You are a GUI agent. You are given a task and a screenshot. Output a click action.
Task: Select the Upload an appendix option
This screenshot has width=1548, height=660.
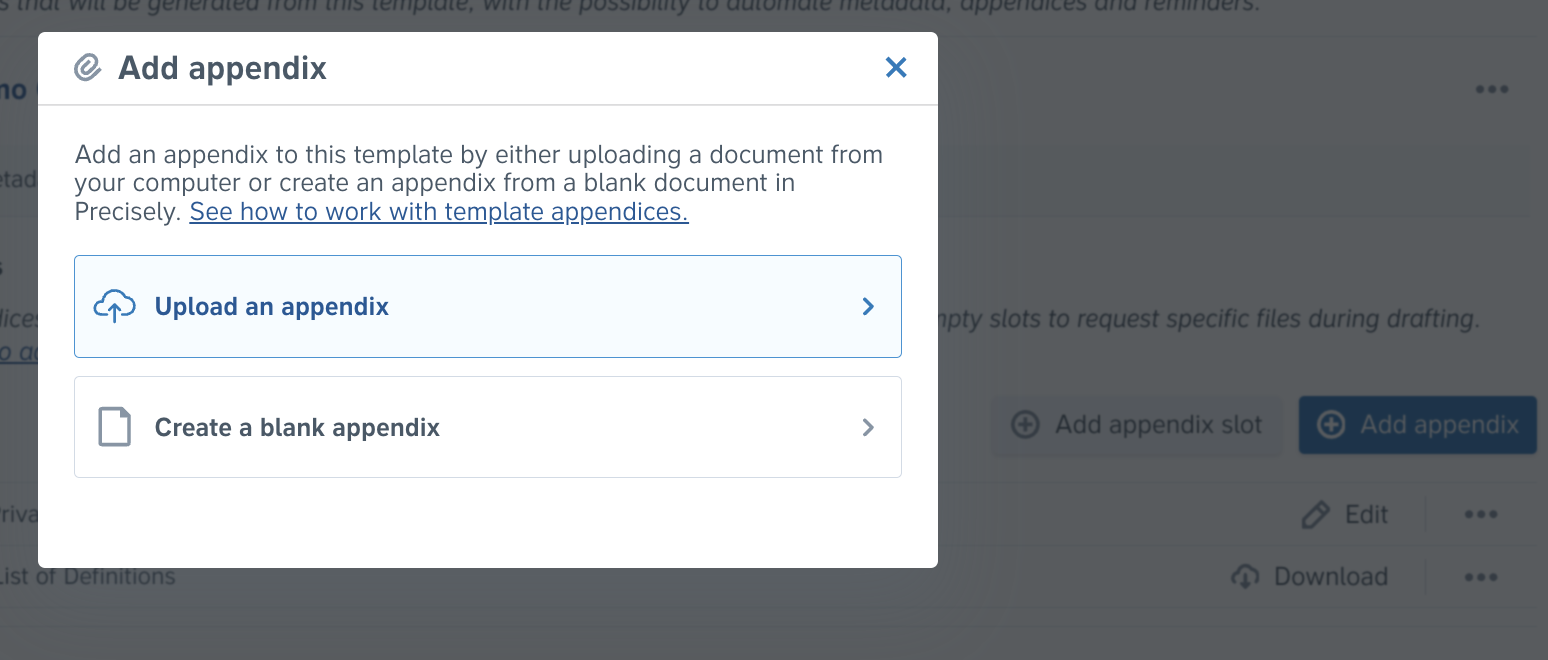487,307
